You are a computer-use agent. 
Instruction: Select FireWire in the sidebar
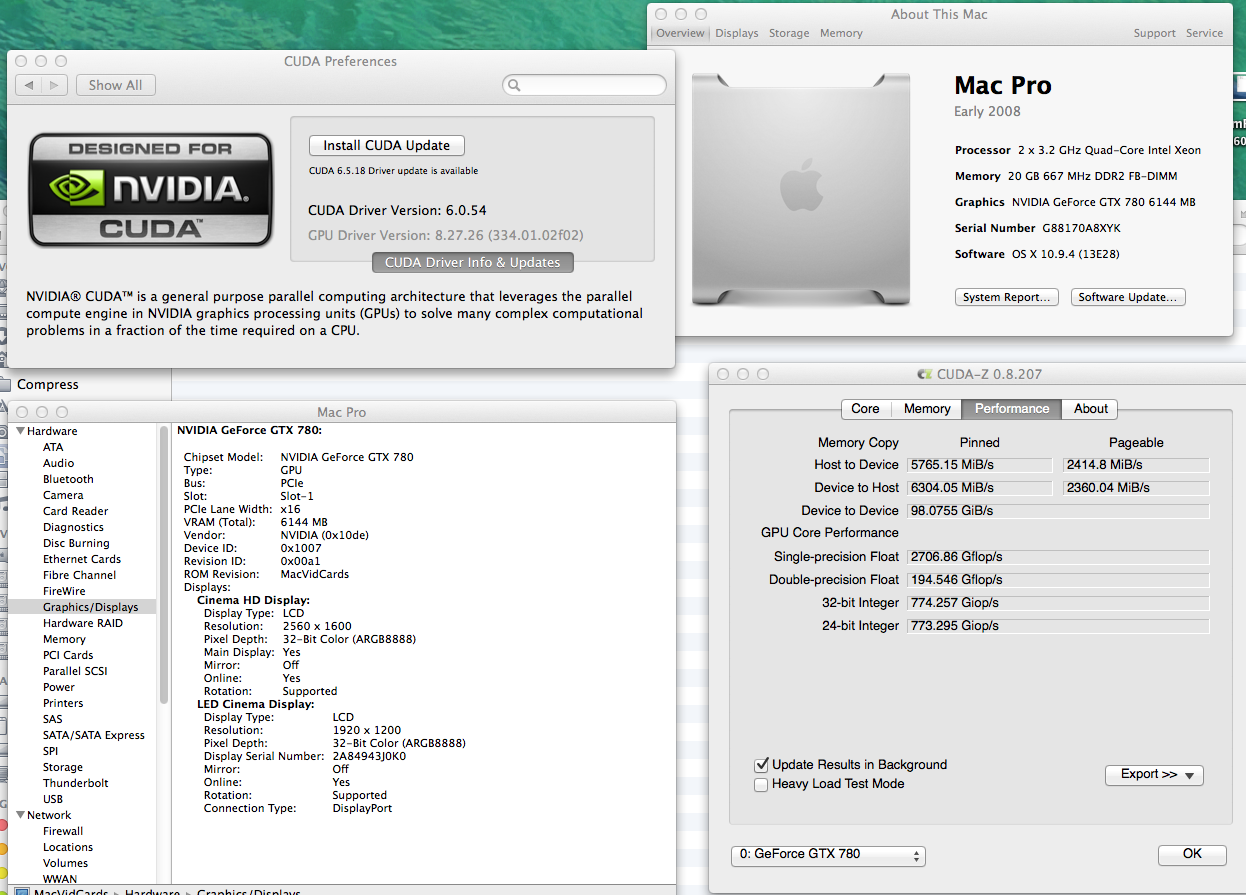[64, 592]
